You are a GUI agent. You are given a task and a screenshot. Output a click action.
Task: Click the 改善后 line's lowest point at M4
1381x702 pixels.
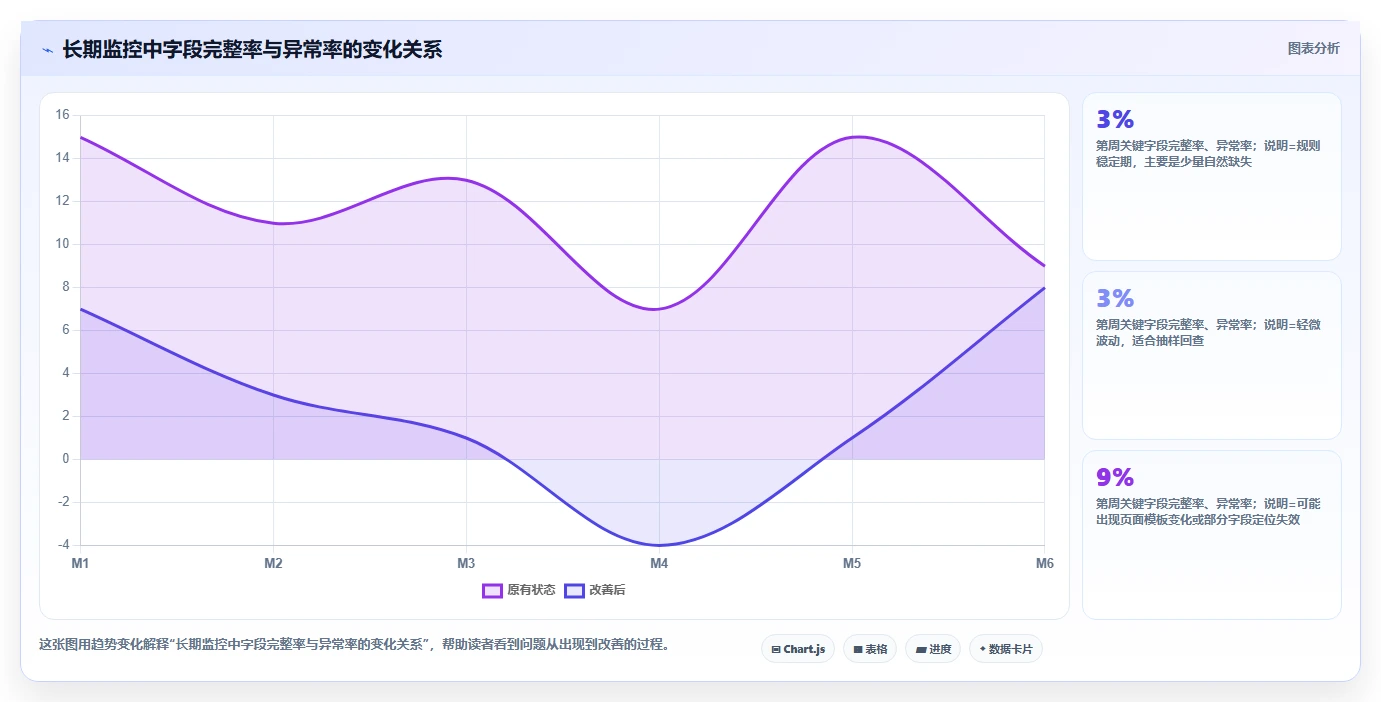[x=659, y=545]
